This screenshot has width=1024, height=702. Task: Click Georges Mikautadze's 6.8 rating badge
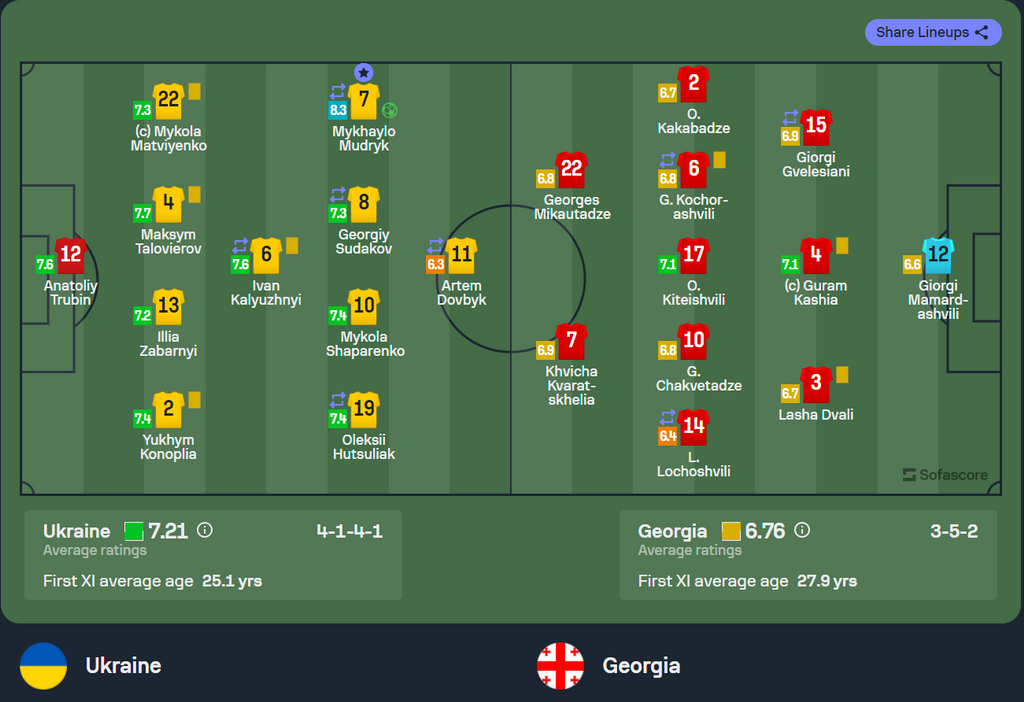pyautogui.click(x=545, y=178)
